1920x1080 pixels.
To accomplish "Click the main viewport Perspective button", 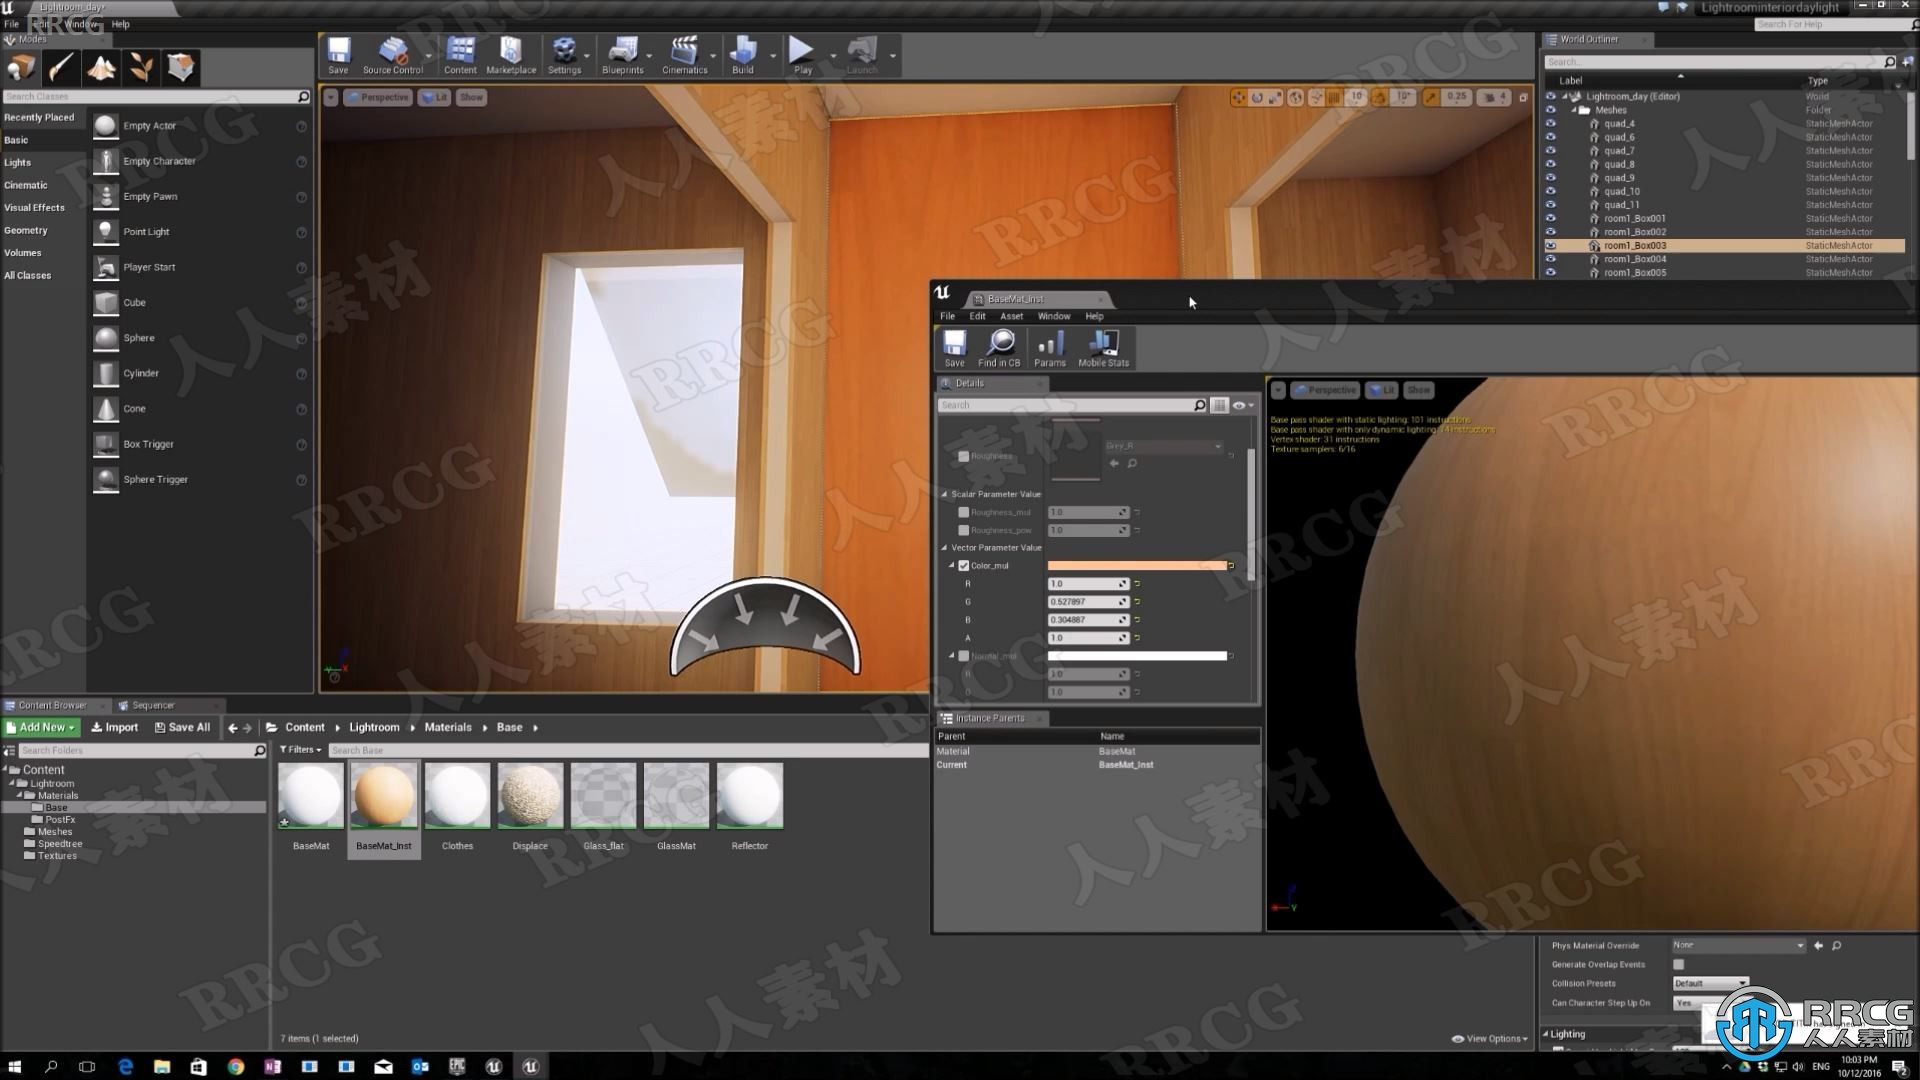I will coord(378,97).
